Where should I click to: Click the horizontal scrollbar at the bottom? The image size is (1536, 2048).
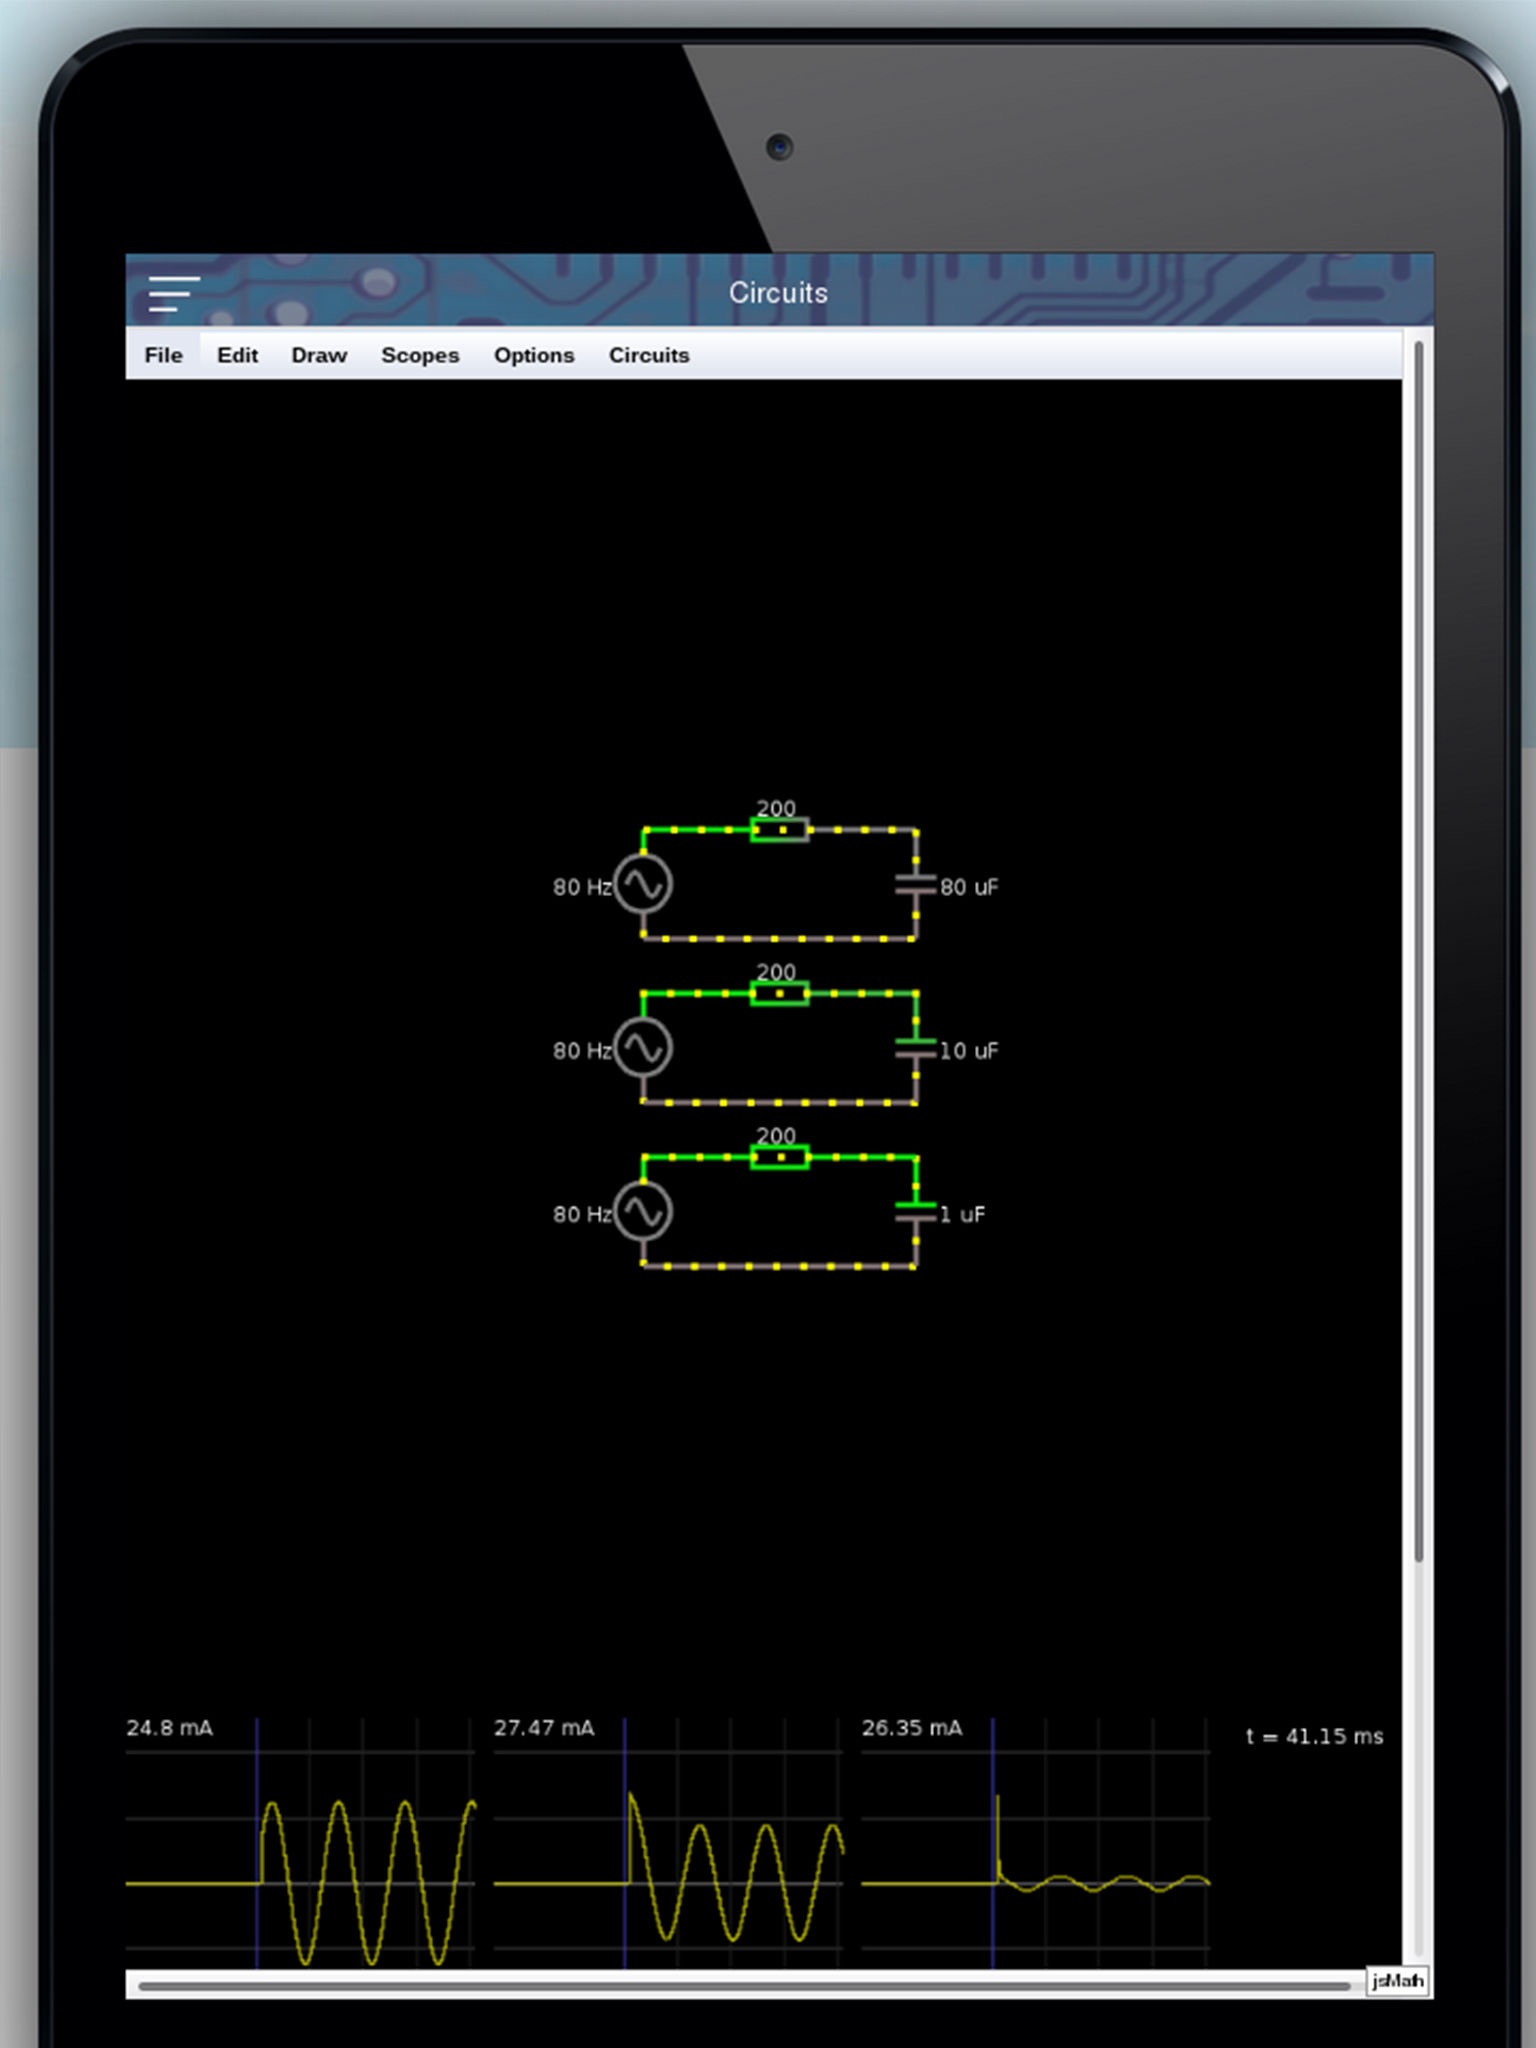click(745, 1986)
